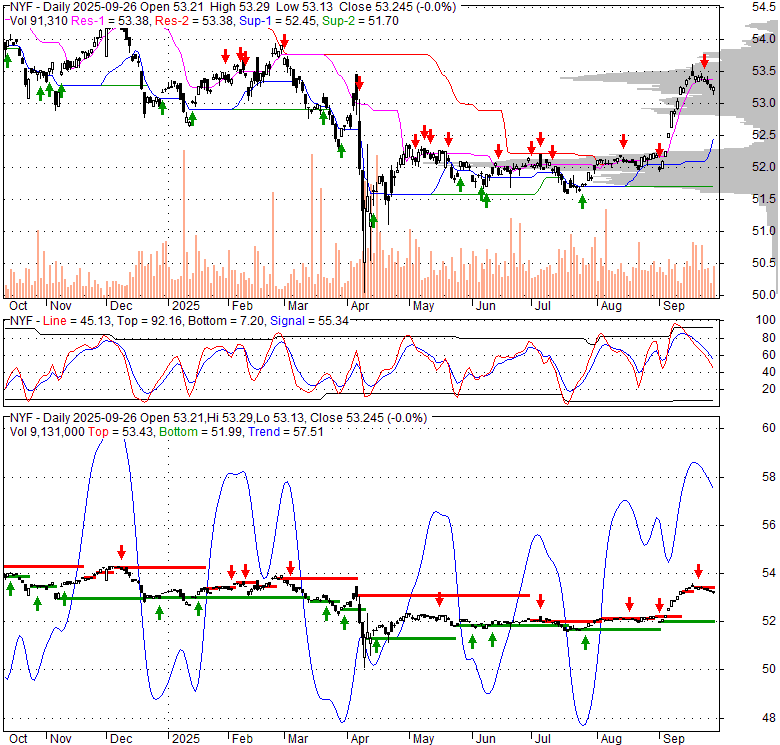Click the 80 label on oscillator axis
Screen dimensions: 780x745
(769, 338)
